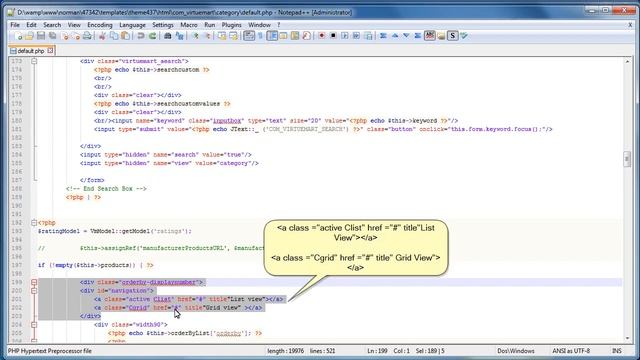640x360 pixels.
Task: Toggle synchronized vertical scrolling
Action: pyautogui.click(x=222, y=36)
